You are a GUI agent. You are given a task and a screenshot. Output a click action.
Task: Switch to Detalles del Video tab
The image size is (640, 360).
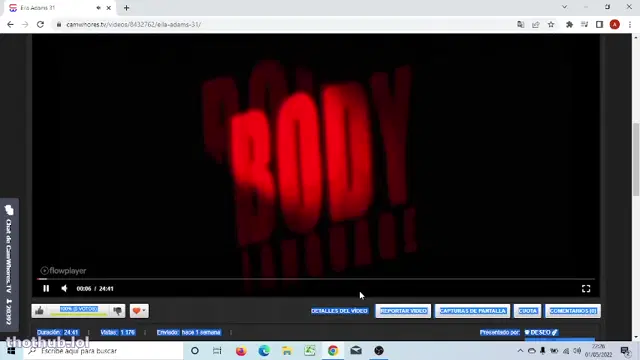[x=339, y=311]
